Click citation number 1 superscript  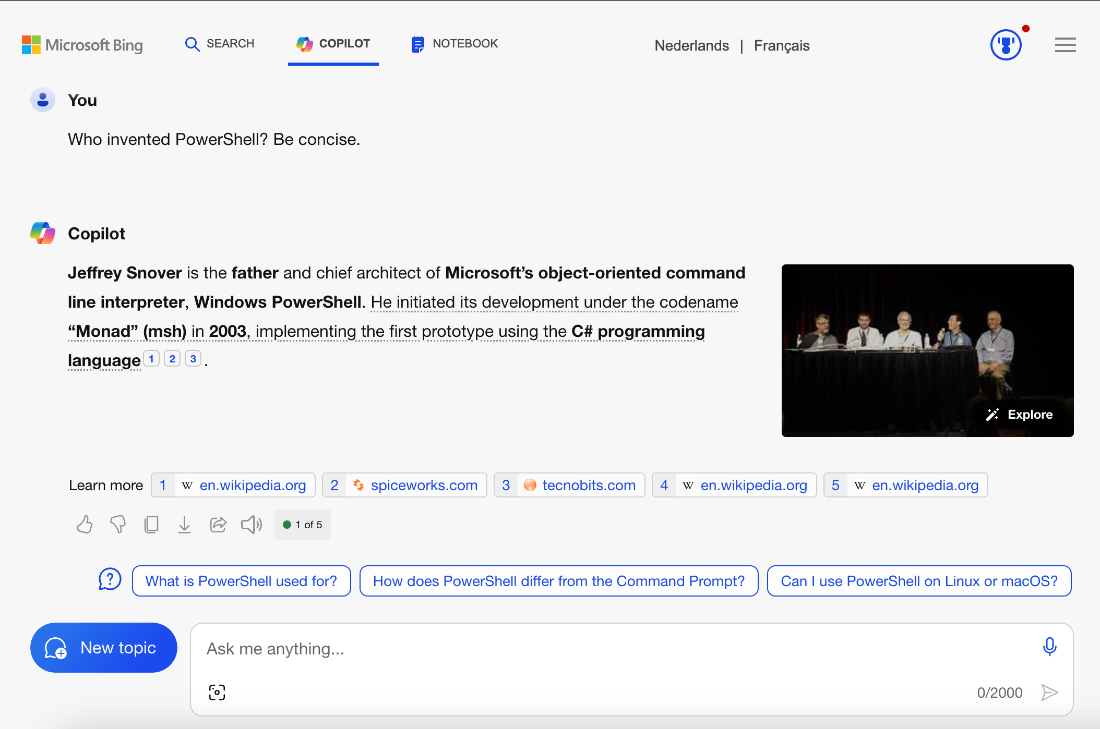151,359
